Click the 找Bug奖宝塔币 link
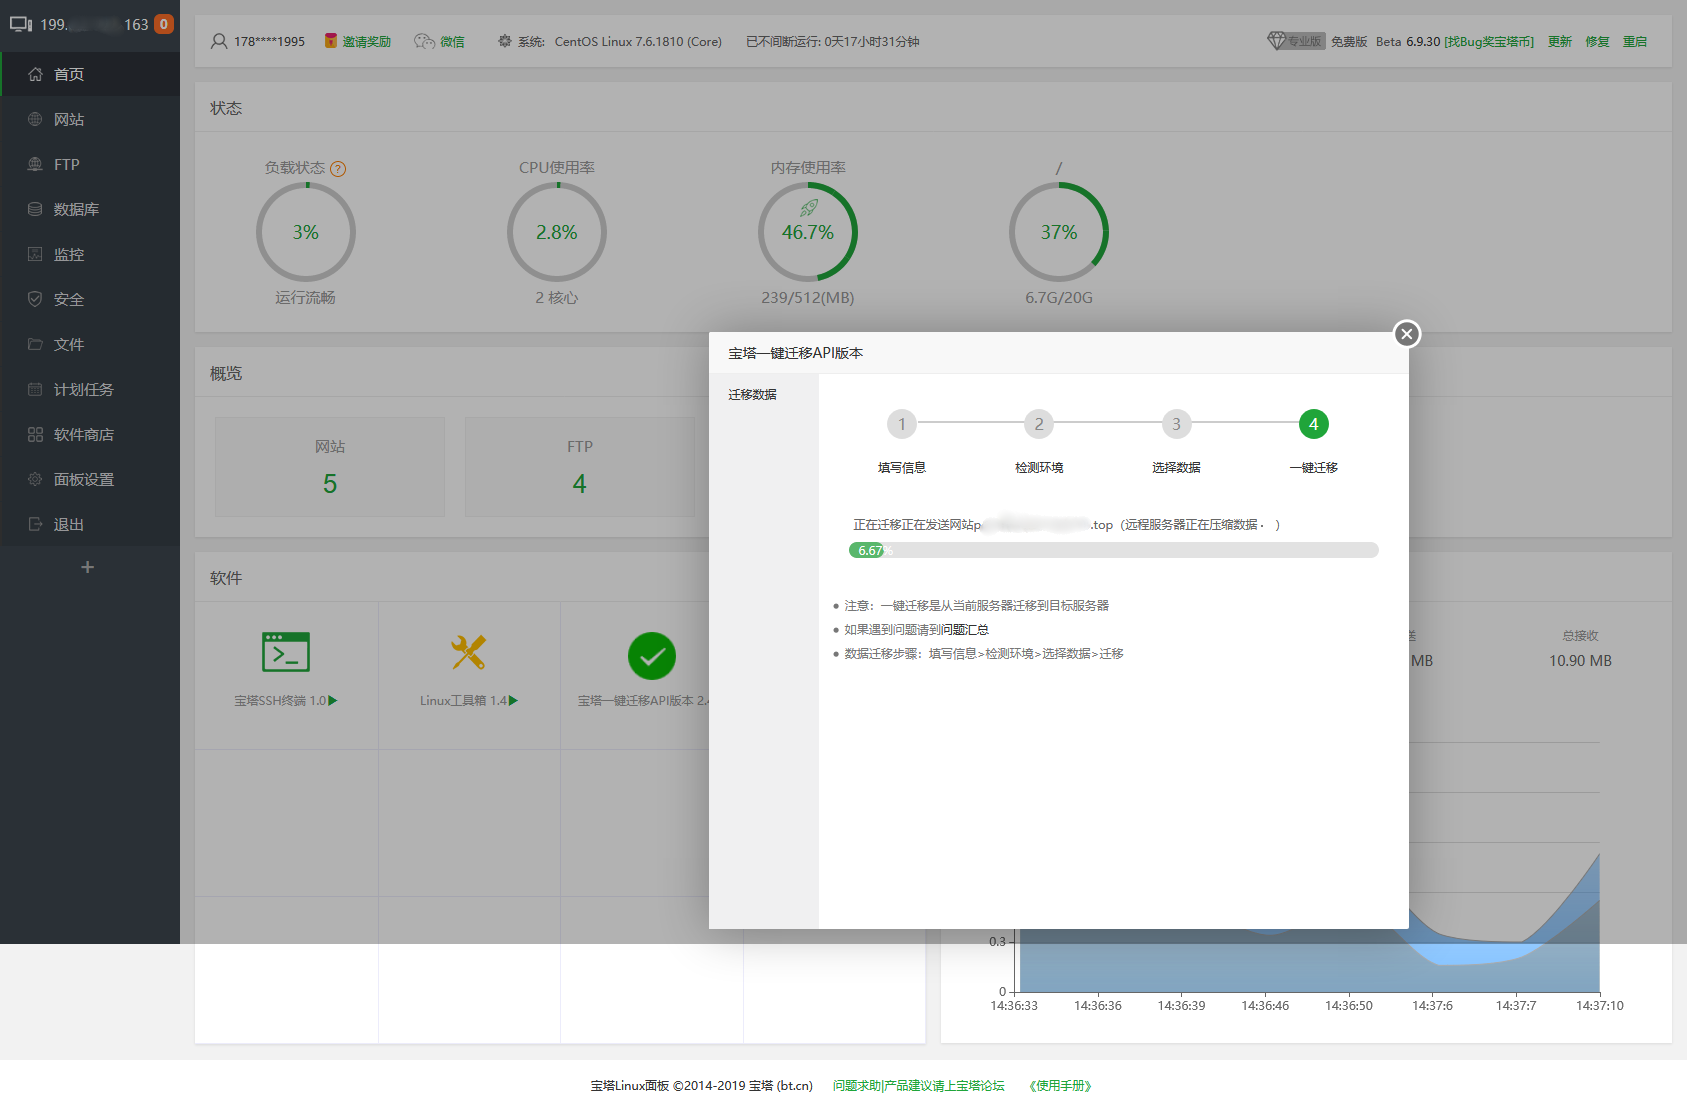 coord(1489,41)
